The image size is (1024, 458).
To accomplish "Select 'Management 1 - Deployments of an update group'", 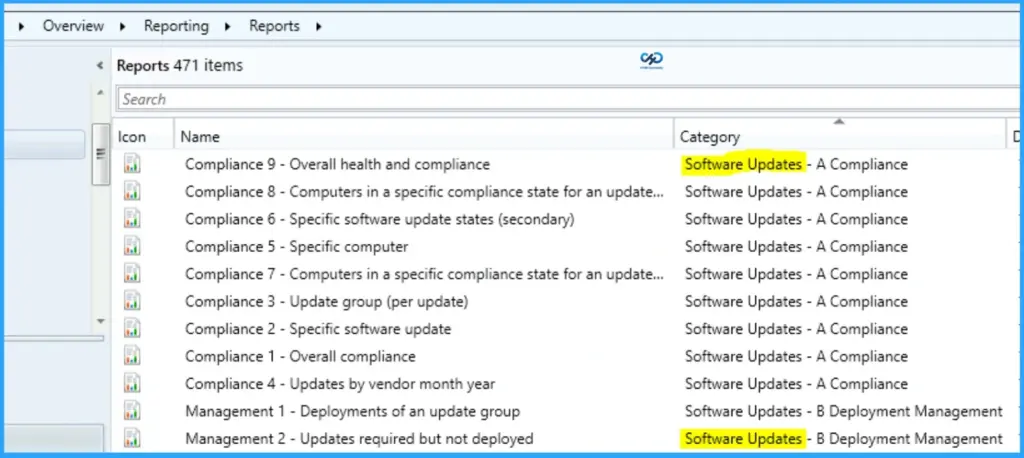I will 353,412.
